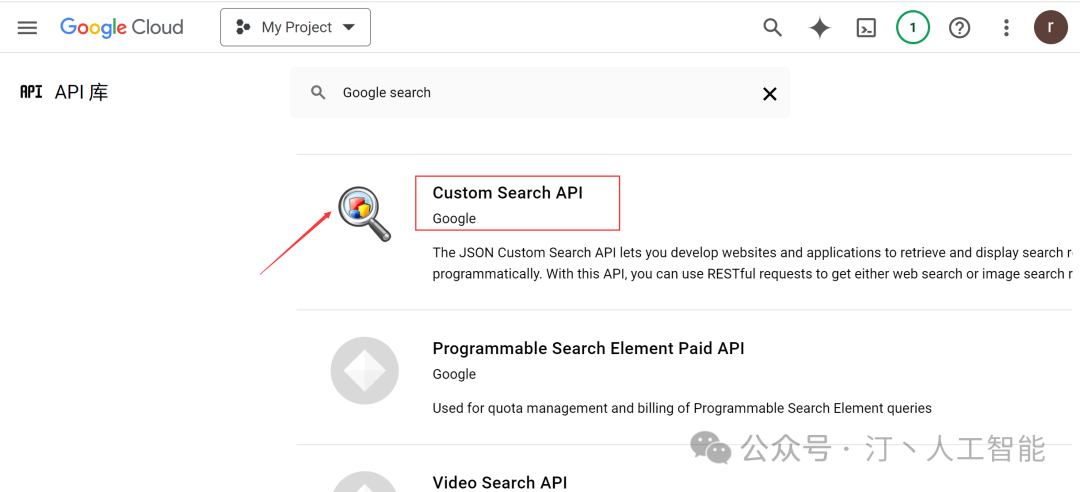Open the Gemini sparkle assistant icon
Image resolution: width=1080 pixels, height=492 pixels.
coord(820,28)
